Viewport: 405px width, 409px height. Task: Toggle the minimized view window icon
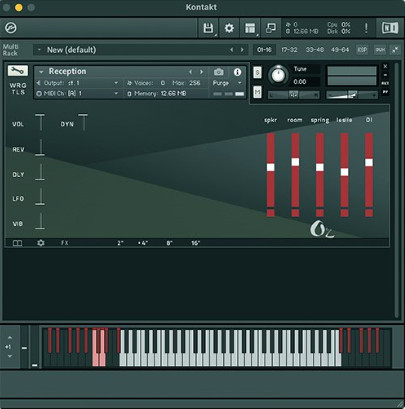(271, 28)
